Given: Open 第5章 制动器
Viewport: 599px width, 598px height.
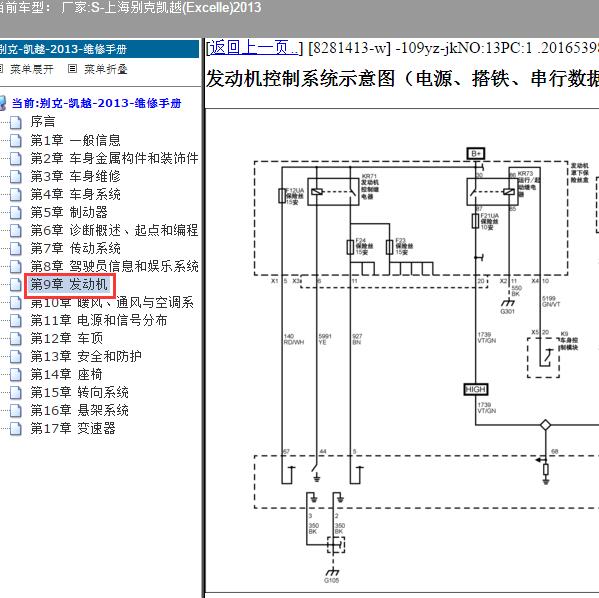Looking at the screenshot, I should tap(69, 212).
